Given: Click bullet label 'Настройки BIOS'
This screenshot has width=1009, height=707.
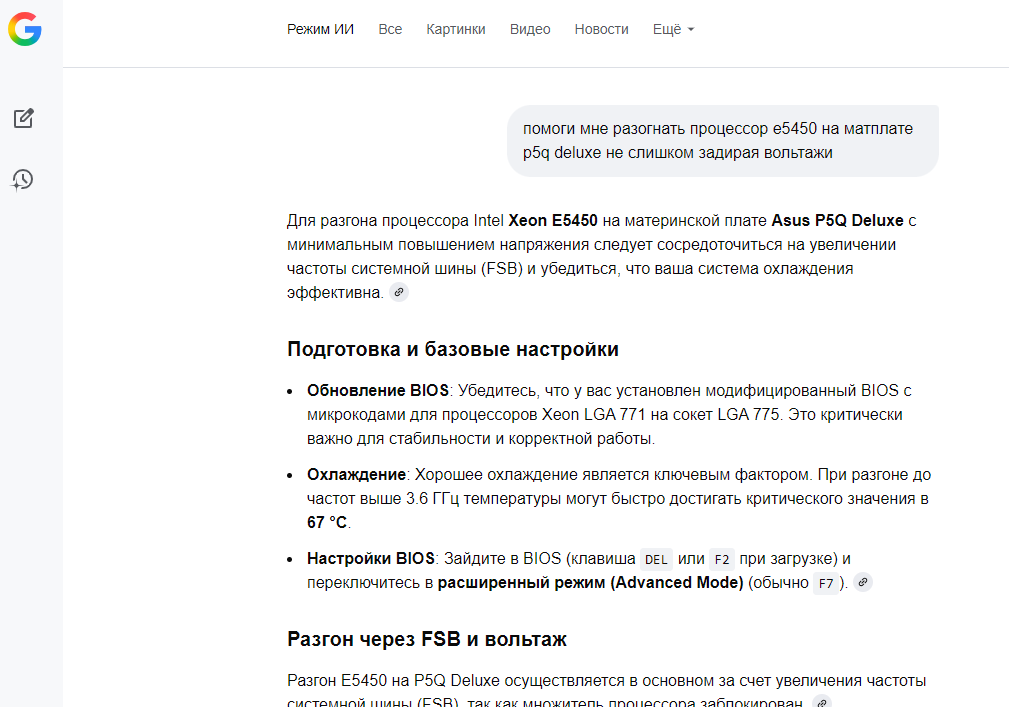Looking at the screenshot, I should 371,558.
